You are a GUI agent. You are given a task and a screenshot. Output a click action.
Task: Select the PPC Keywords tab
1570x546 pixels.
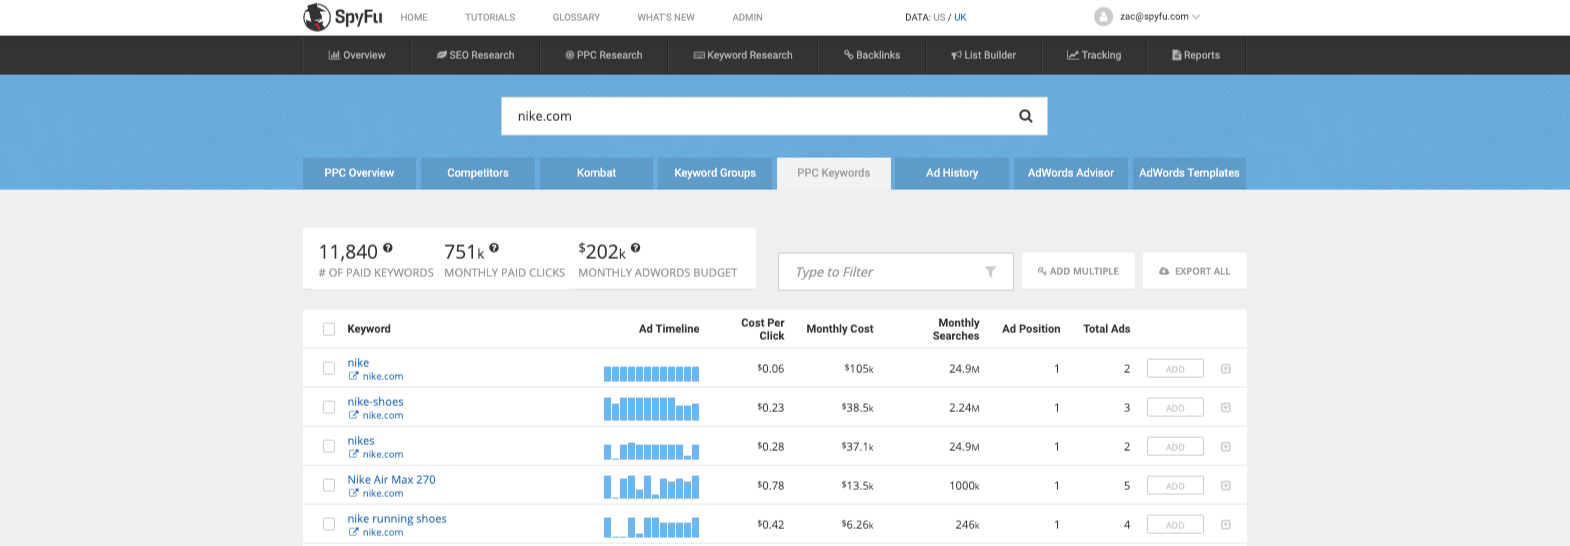(834, 173)
